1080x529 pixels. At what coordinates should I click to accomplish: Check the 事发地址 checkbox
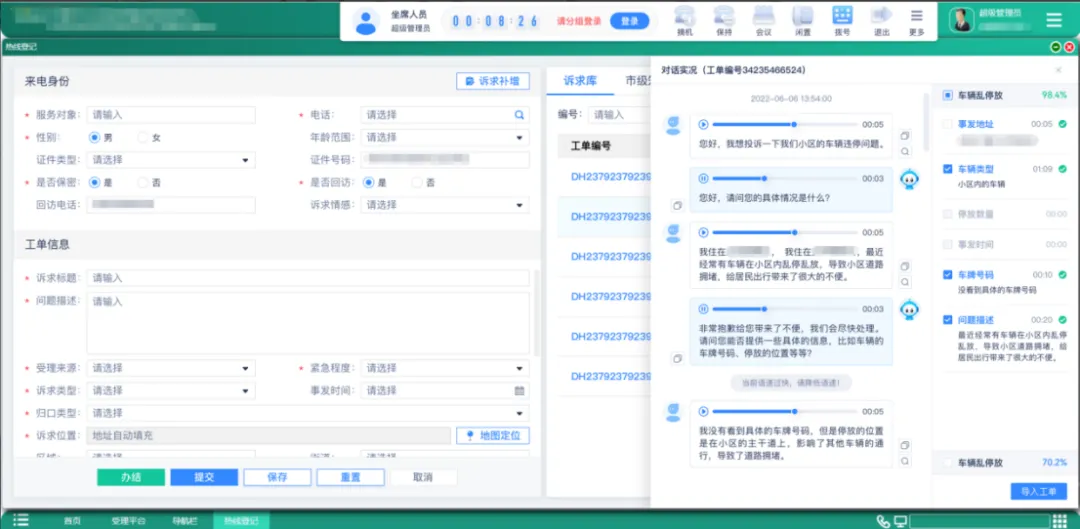tap(947, 124)
